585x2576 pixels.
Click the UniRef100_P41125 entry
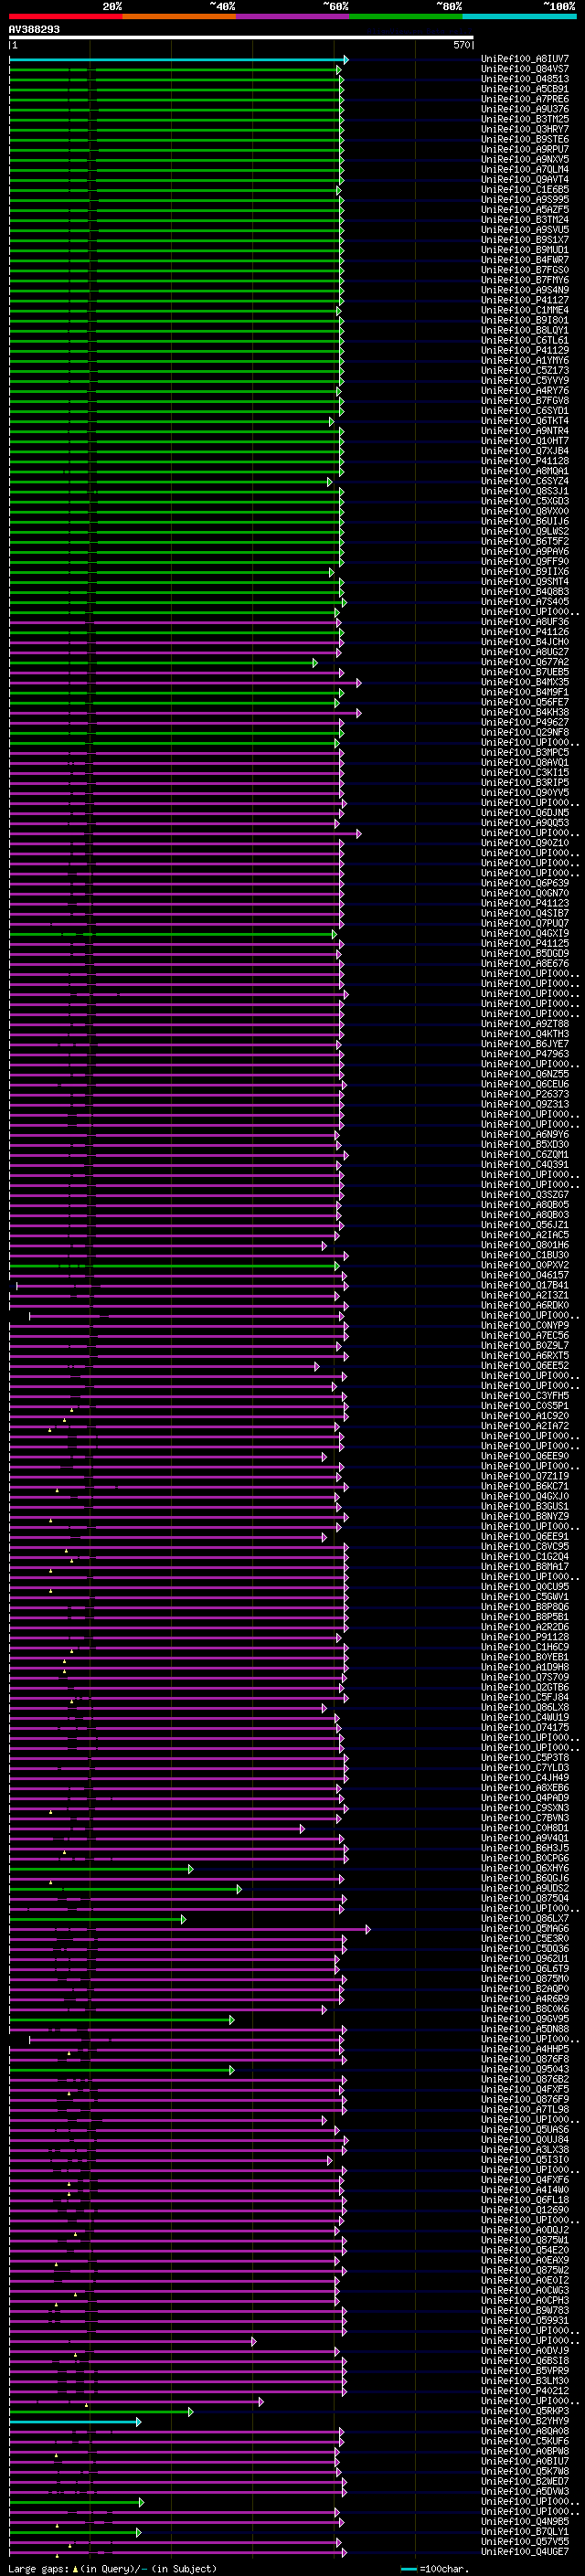click(525, 943)
